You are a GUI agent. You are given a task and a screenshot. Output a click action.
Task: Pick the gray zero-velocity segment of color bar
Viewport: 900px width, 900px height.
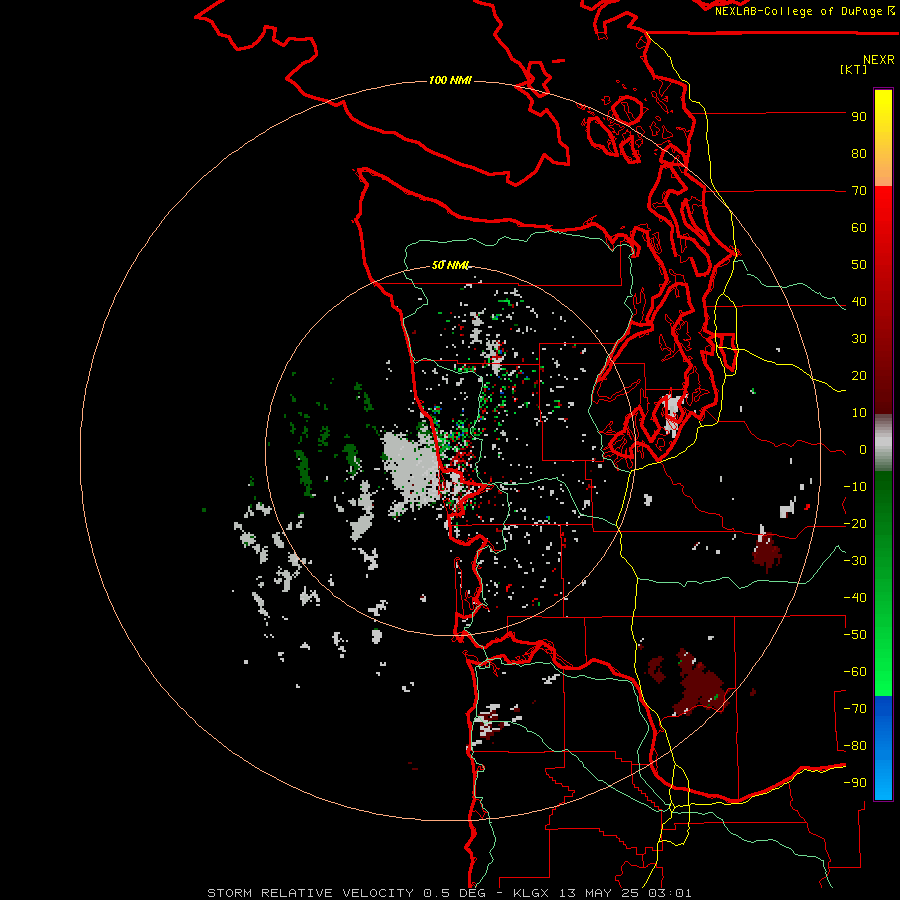tap(883, 443)
